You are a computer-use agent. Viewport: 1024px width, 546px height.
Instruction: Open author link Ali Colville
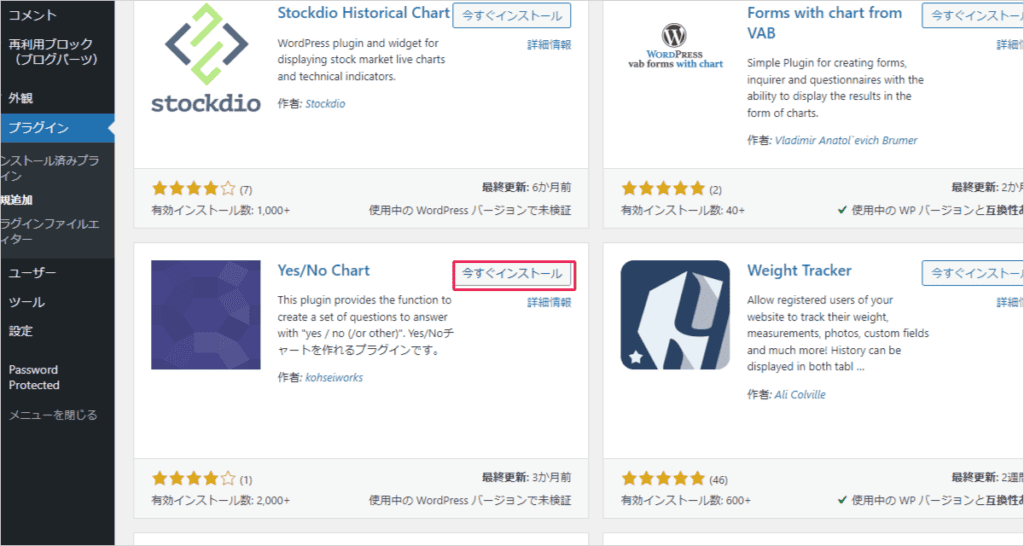pos(800,394)
